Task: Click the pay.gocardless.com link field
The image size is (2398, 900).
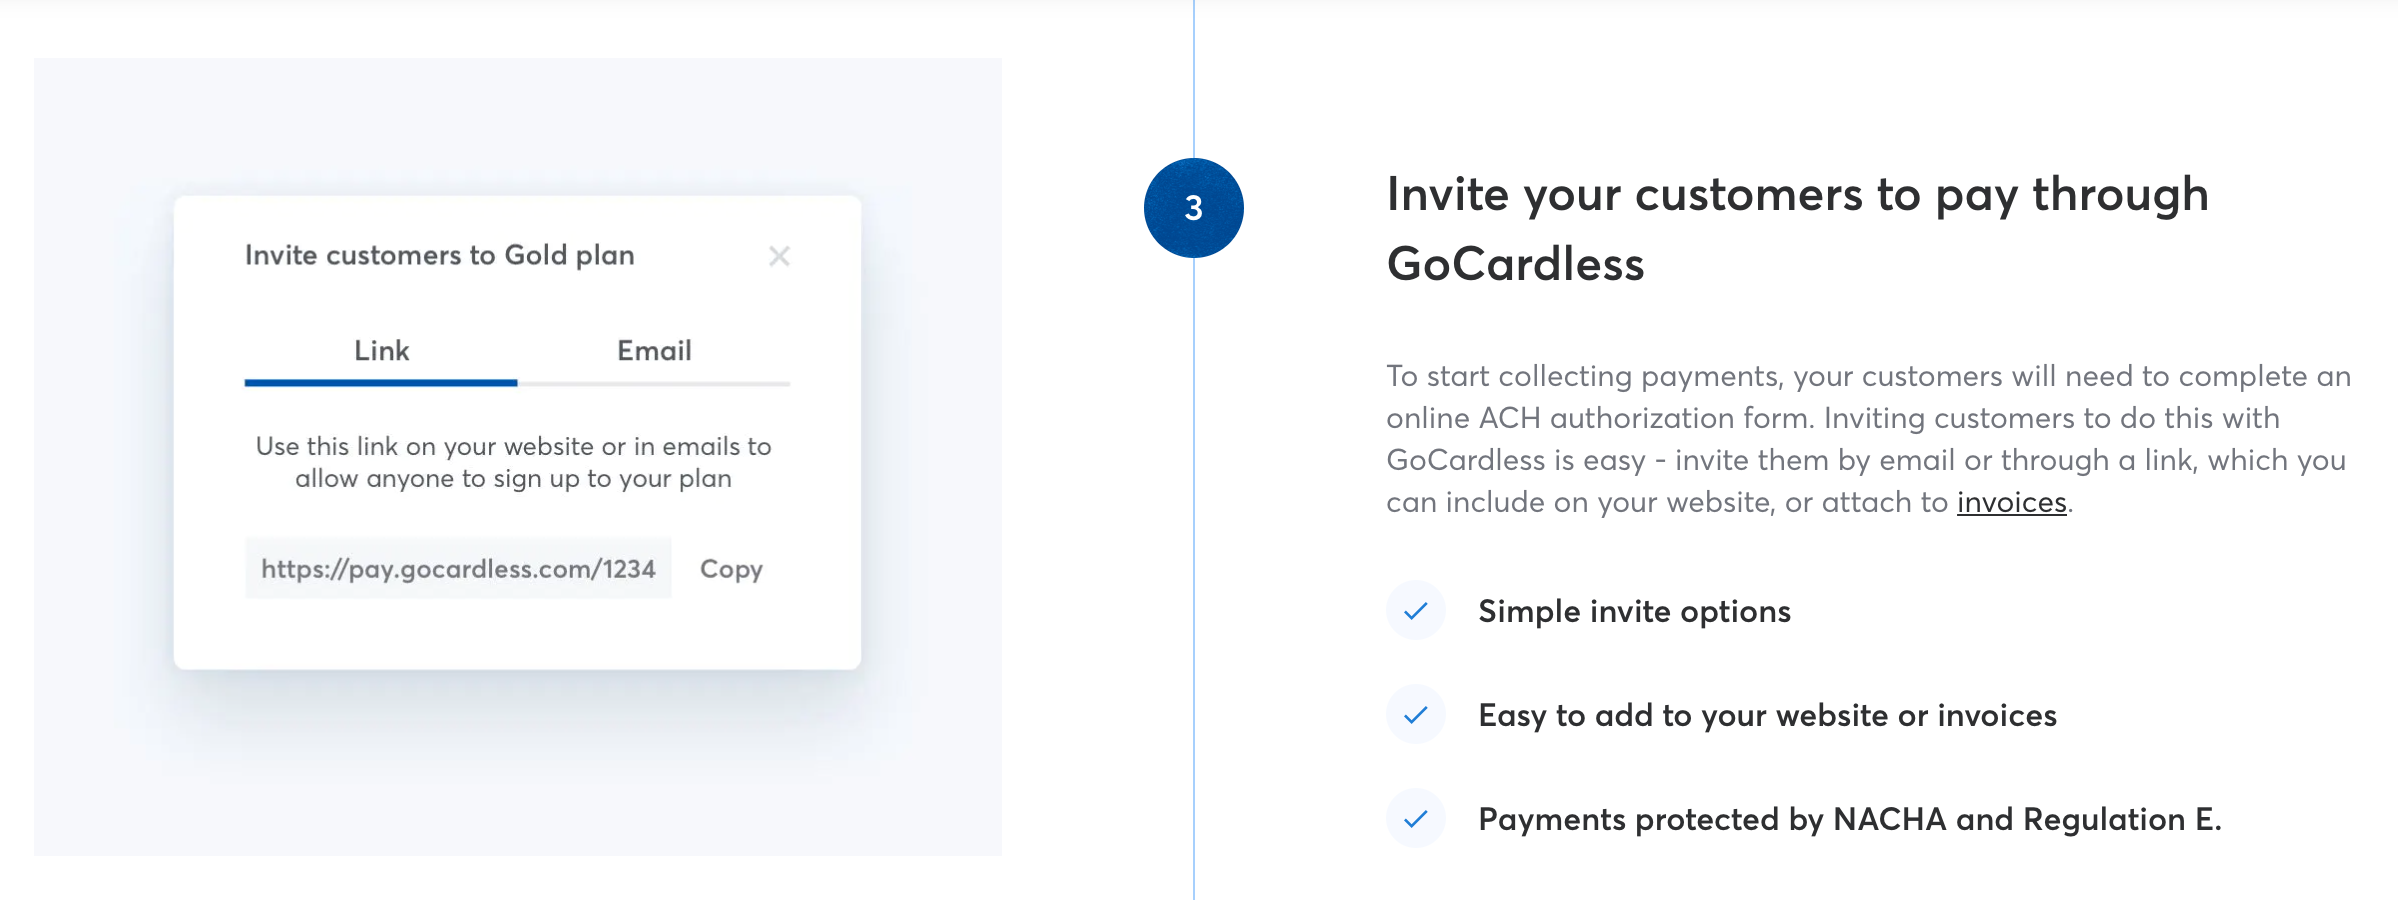Action: tap(458, 569)
